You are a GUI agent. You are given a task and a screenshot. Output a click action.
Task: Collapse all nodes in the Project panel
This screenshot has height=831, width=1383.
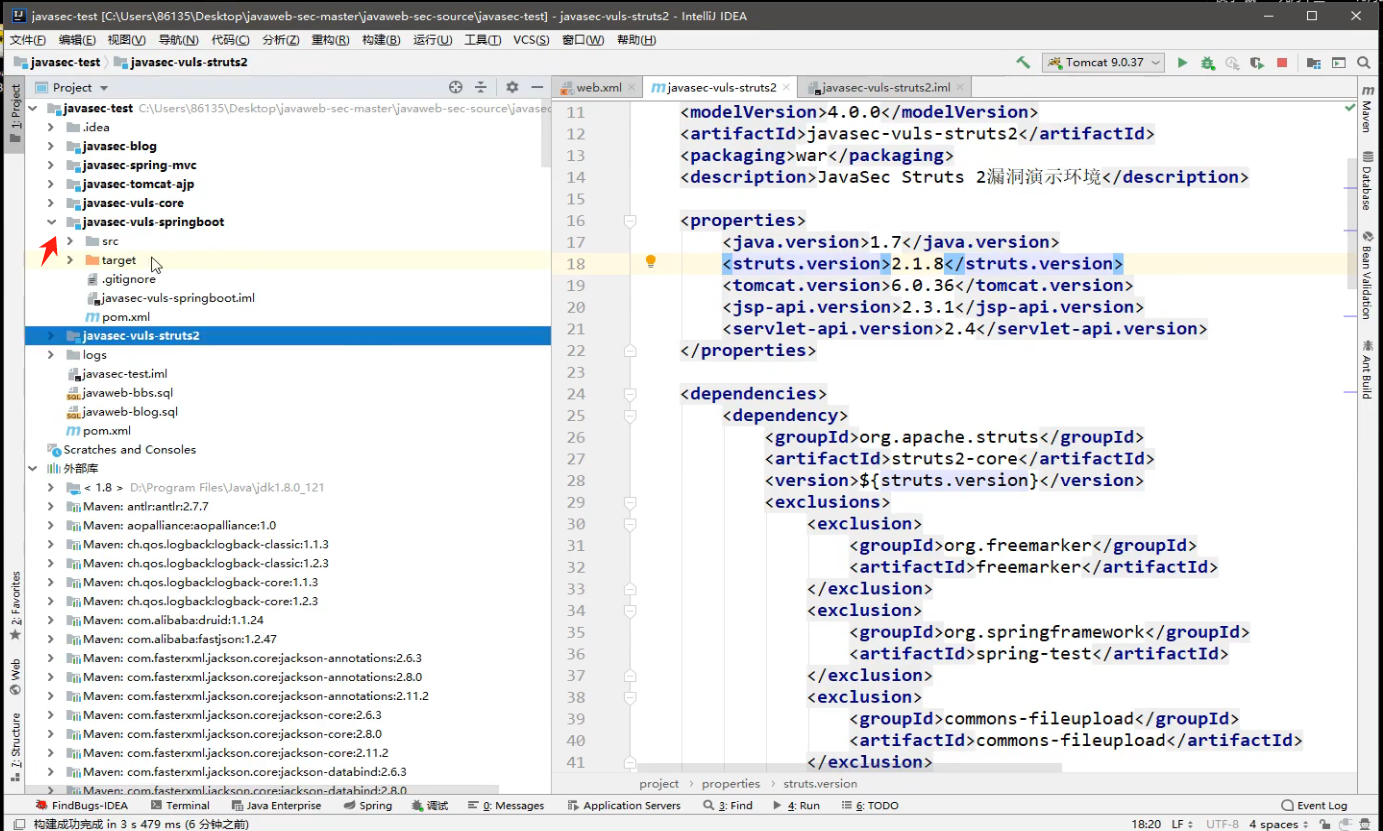click(481, 87)
